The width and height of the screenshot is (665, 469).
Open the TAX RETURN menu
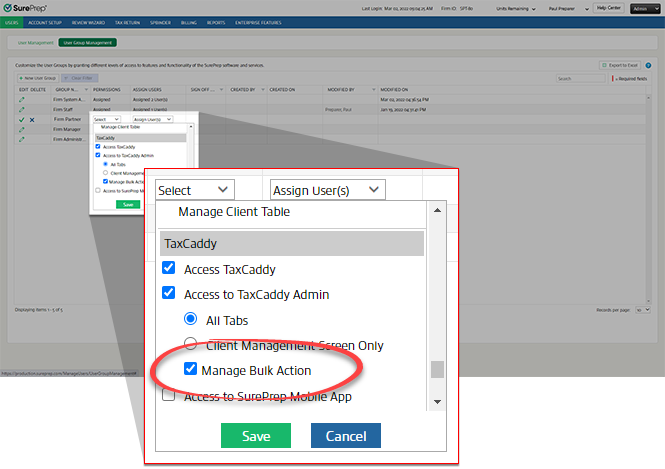pos(127,22)
